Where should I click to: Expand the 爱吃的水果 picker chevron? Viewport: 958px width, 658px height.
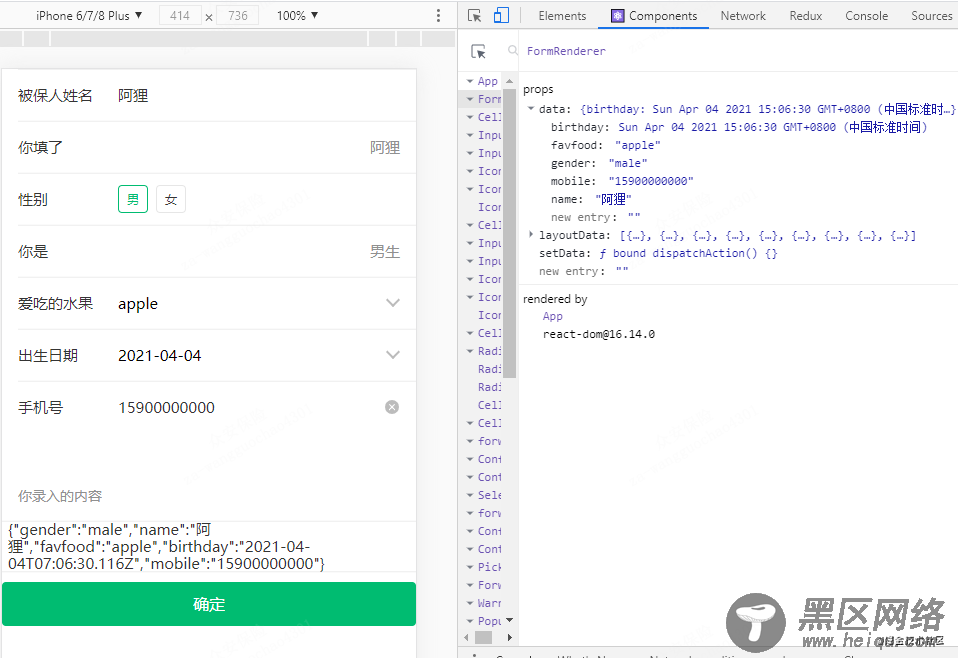pos(393,303)
